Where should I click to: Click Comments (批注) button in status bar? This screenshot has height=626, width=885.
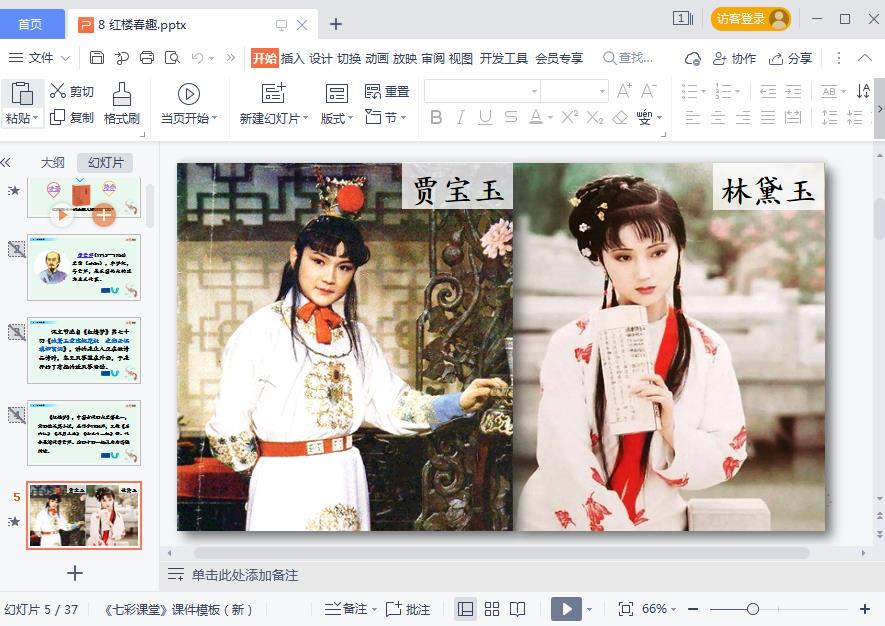[x=408, y=609]
